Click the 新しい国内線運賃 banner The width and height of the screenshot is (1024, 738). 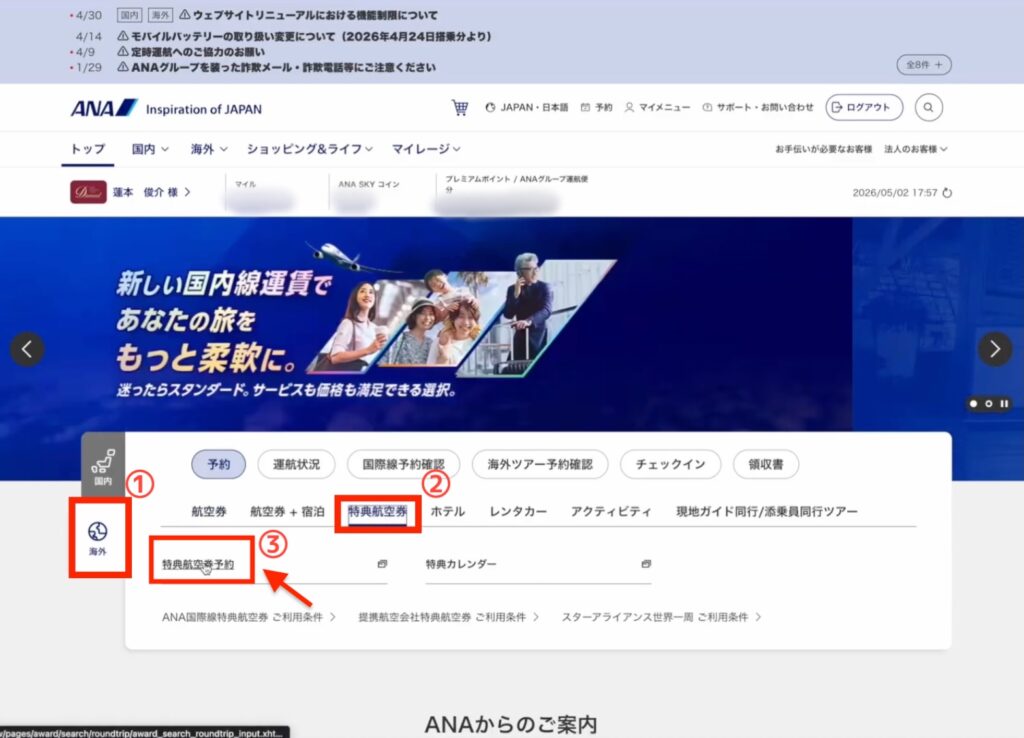click(x=426, y=325)
